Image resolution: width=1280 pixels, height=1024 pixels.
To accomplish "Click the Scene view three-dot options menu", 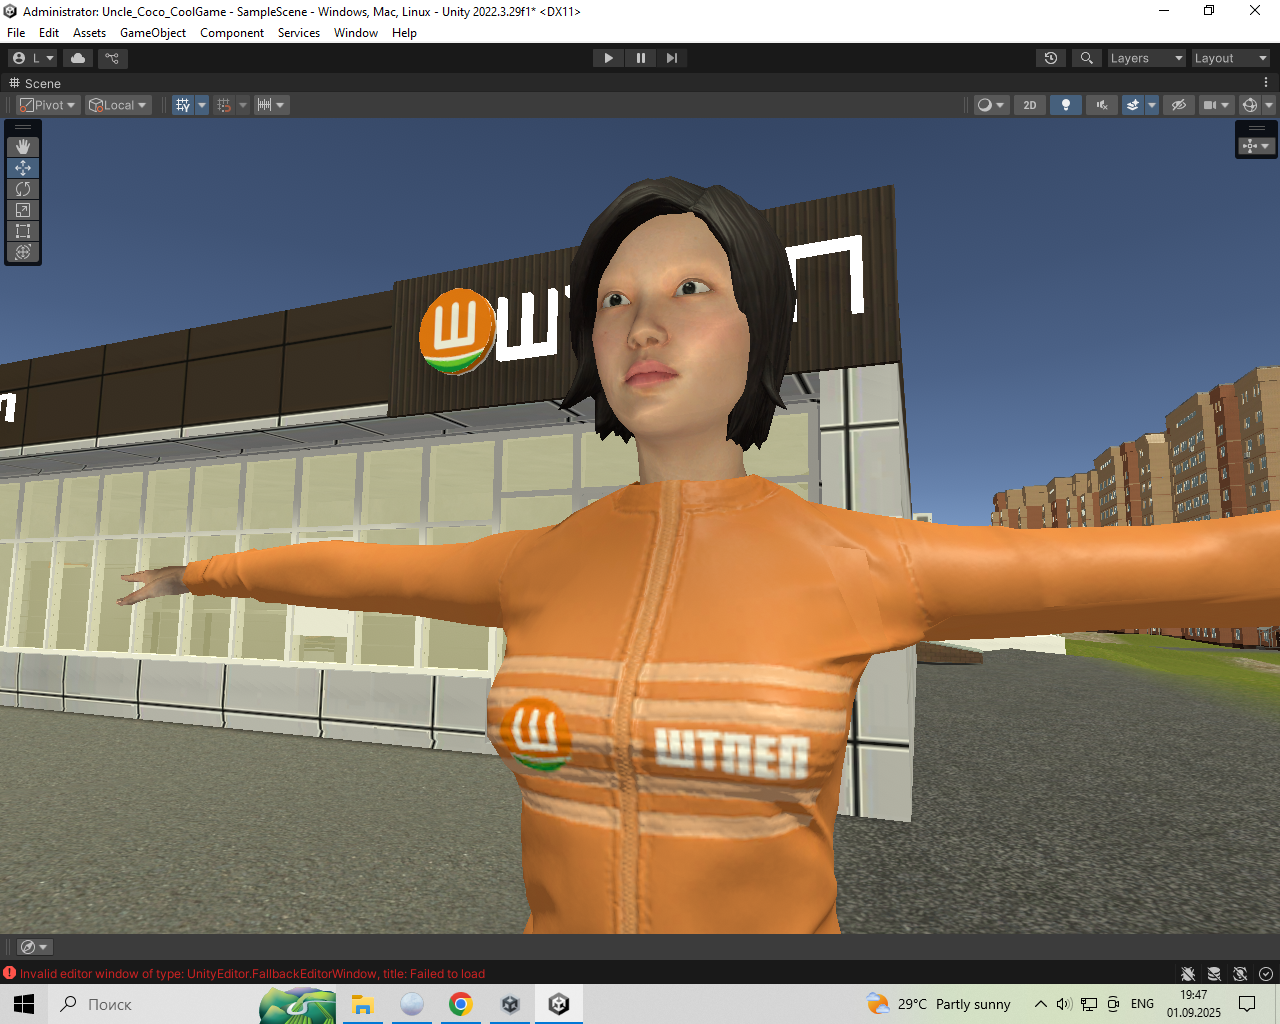I will point(1266,83).
